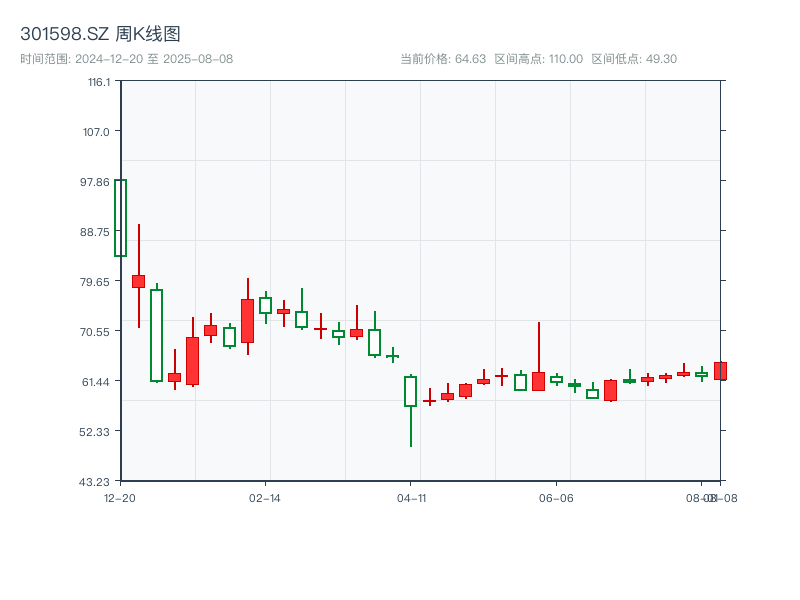Click the tall red candle just left of 02-14
800x600 pixels.
coord(247,321)
